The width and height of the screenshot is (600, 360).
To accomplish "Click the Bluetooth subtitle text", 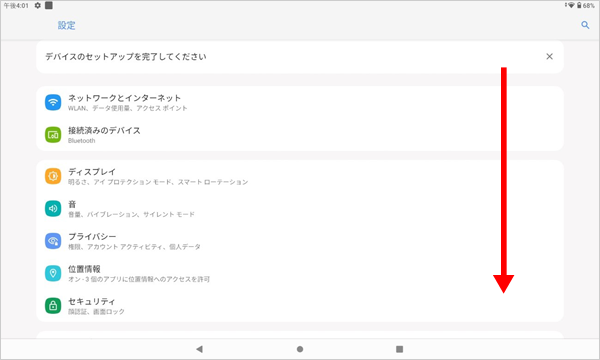I will click(x=82, y=141).
